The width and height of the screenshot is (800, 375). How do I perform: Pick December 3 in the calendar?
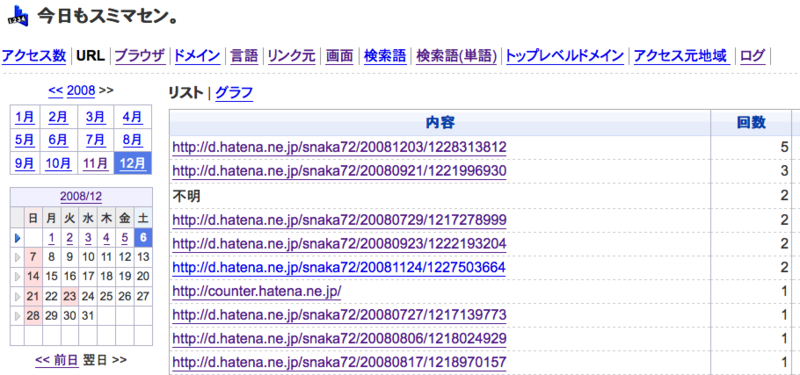(88, 238)
